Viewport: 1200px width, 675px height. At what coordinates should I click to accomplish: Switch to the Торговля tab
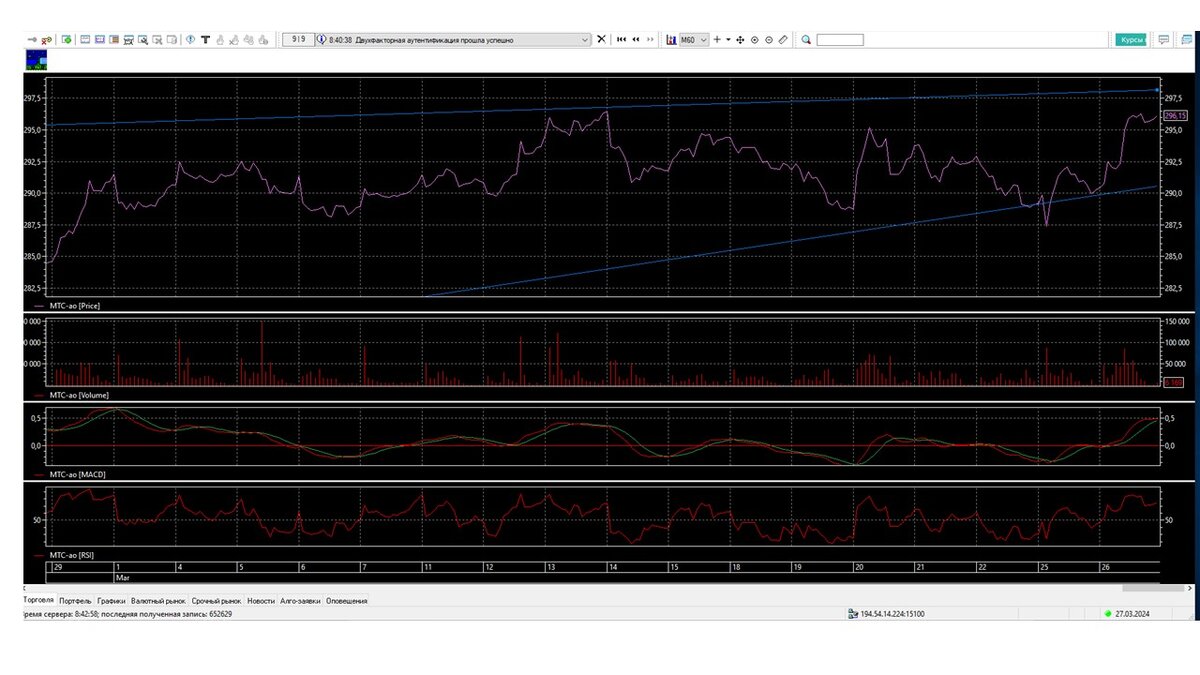coord(38,600)
